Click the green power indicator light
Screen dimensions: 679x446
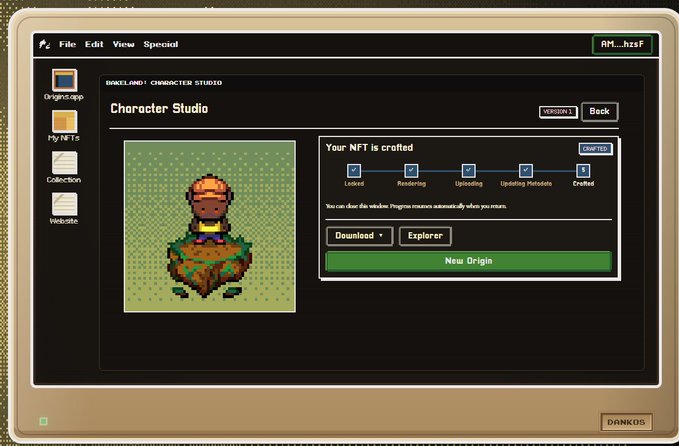(43, 421)
